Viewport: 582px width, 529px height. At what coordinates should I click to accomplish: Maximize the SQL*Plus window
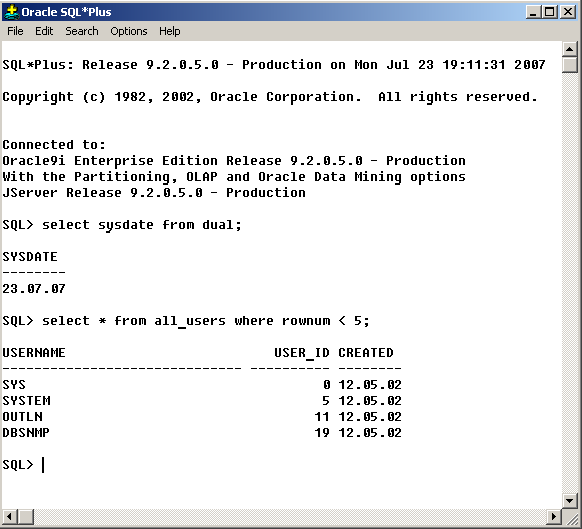pos(550,12)
